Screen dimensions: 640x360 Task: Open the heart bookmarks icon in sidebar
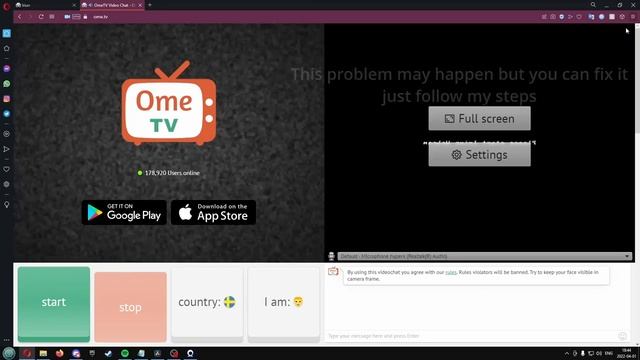7,169
